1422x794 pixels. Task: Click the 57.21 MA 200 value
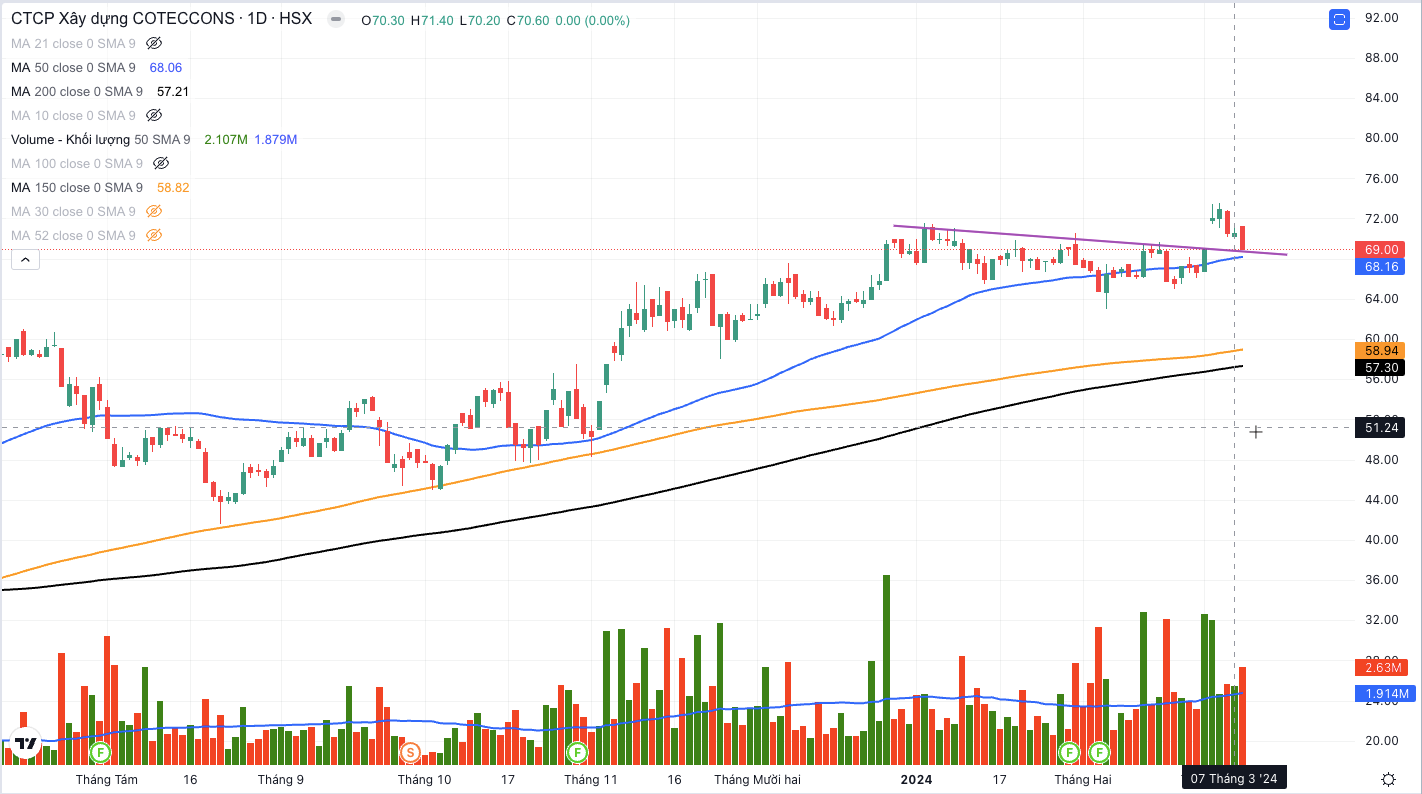coord(173,91)
